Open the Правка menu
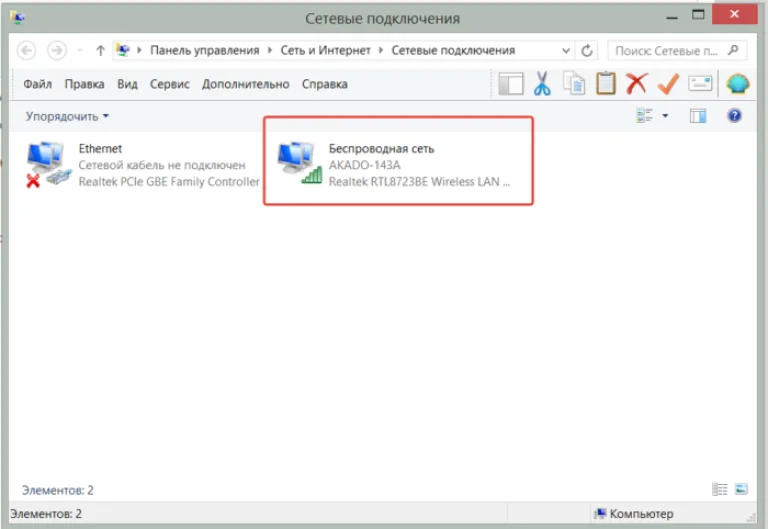The width and height of the screenshot is (768, 529). coord(84,84)
